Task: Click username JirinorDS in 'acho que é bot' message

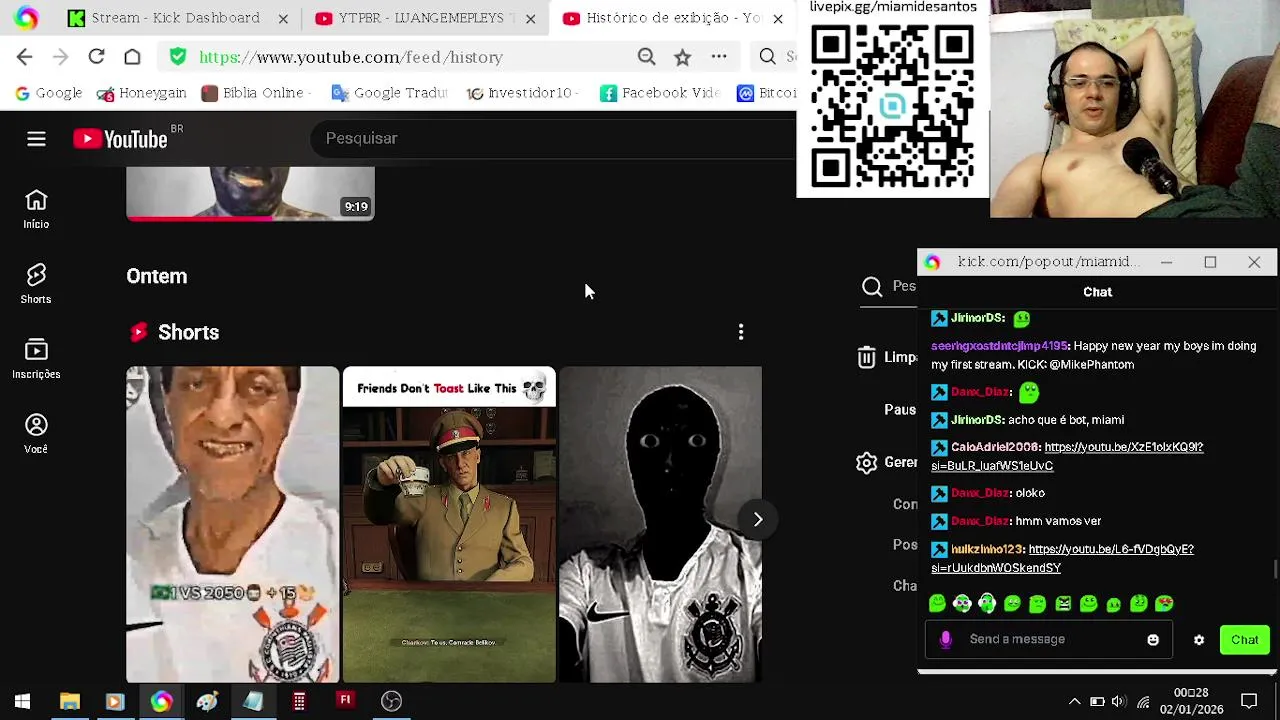Action: (977, 420)
